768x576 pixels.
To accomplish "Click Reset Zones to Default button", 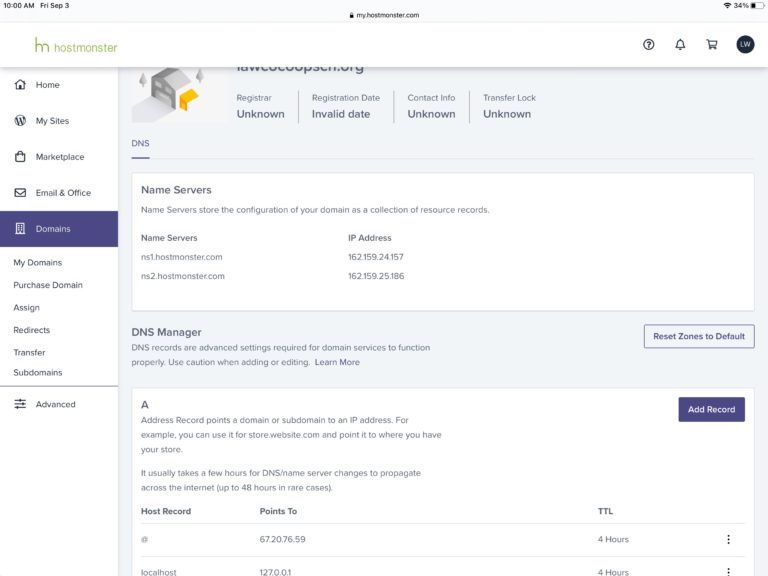I will 699,336.
